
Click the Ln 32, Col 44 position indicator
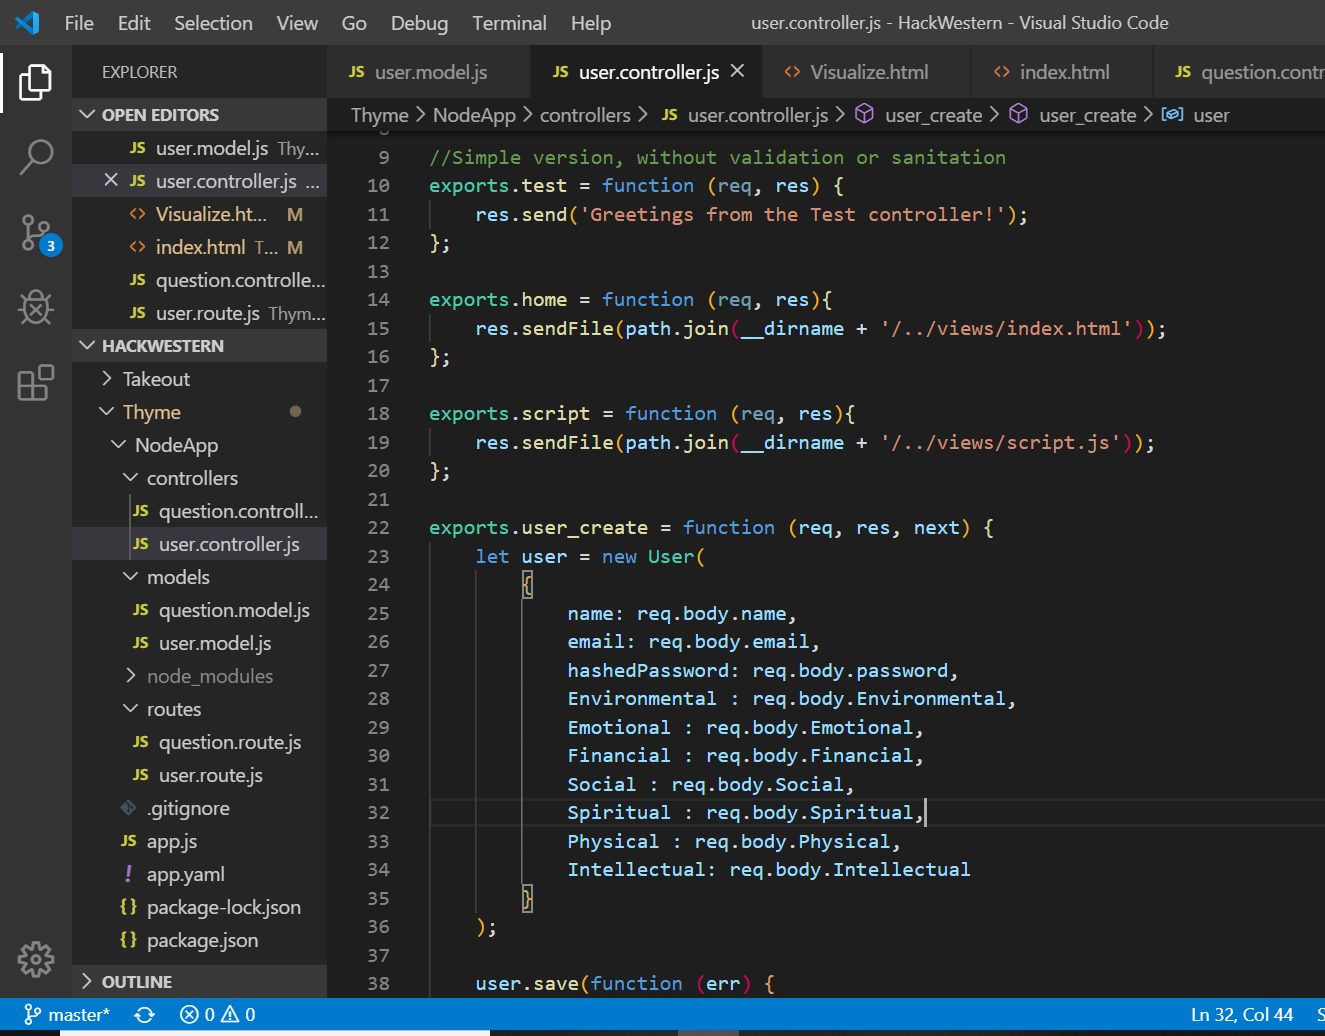pyautogui.click(x=1242, y=1015)
